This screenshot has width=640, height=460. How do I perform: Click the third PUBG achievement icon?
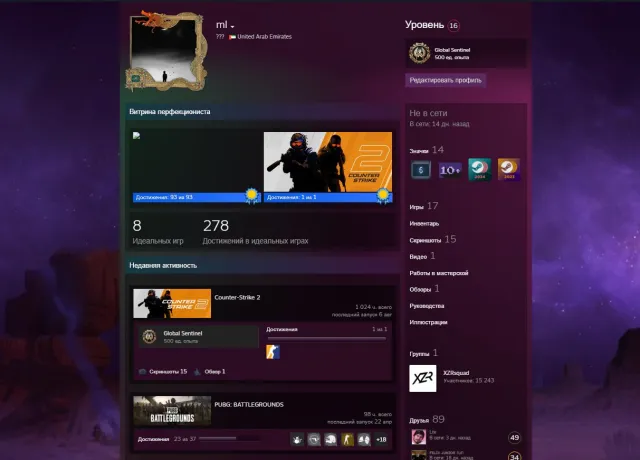[x=331, y=439]
